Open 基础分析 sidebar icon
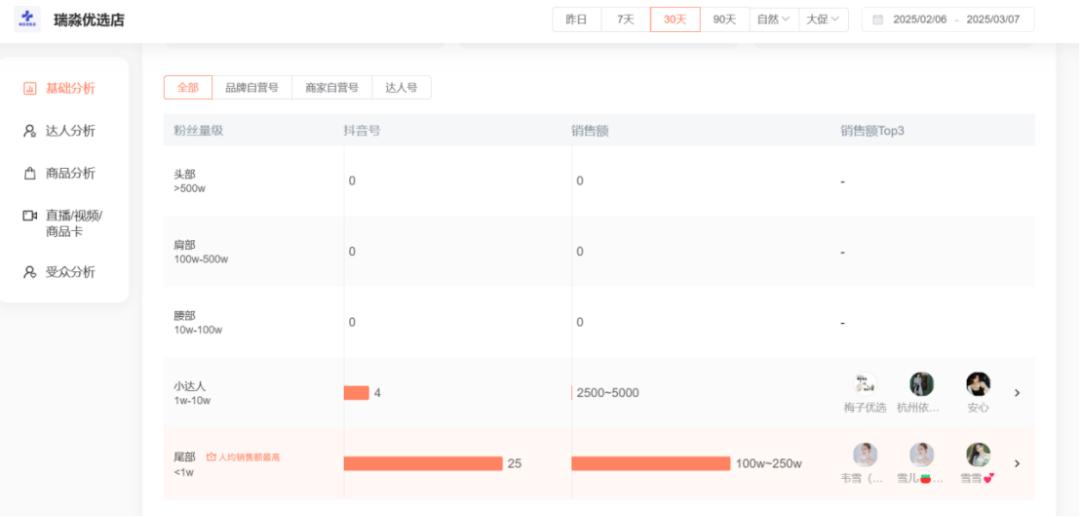The width and height of the screenshot is (1080, 517). pos(30,89)
